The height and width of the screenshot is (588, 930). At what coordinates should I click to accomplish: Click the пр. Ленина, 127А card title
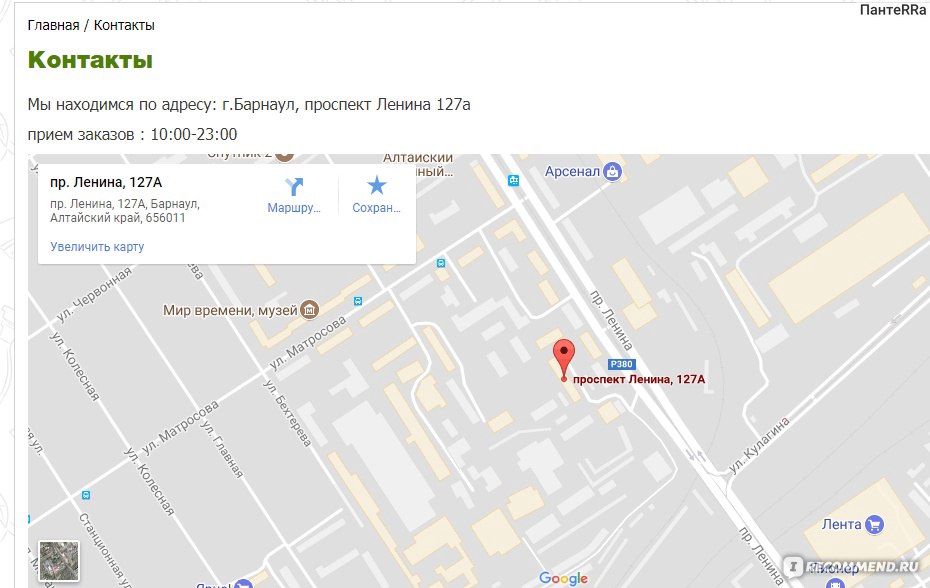pyautogui.click(x=106, y=182)
